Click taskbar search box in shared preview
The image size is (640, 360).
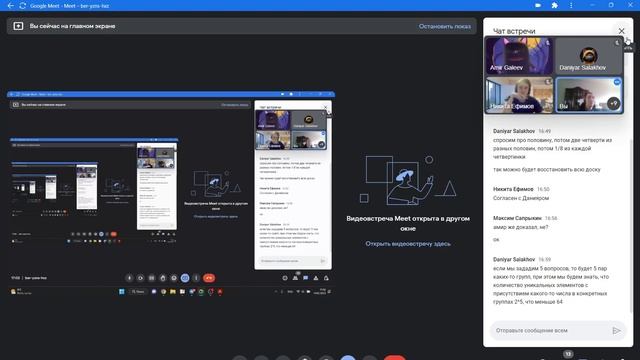coord(138,291)
